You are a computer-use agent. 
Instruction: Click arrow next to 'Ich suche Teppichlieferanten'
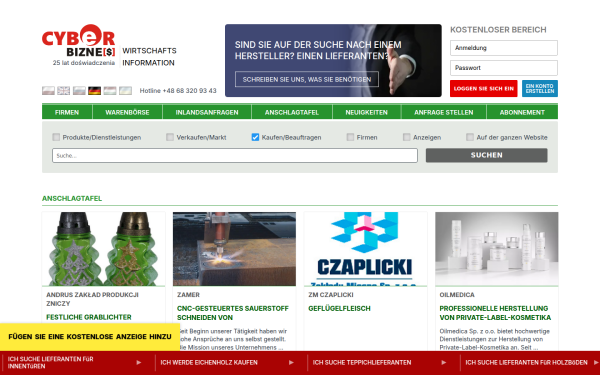tap(444, 362)
